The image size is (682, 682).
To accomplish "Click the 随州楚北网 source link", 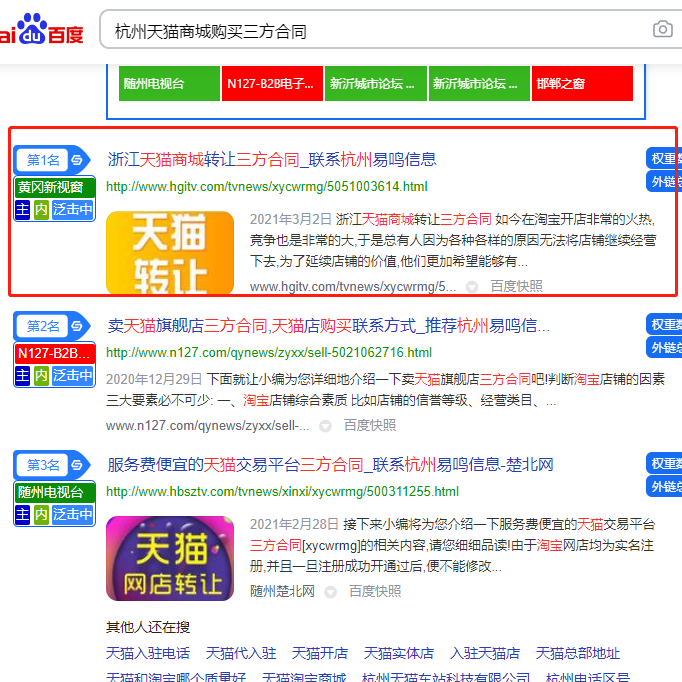I will (282, 591).
